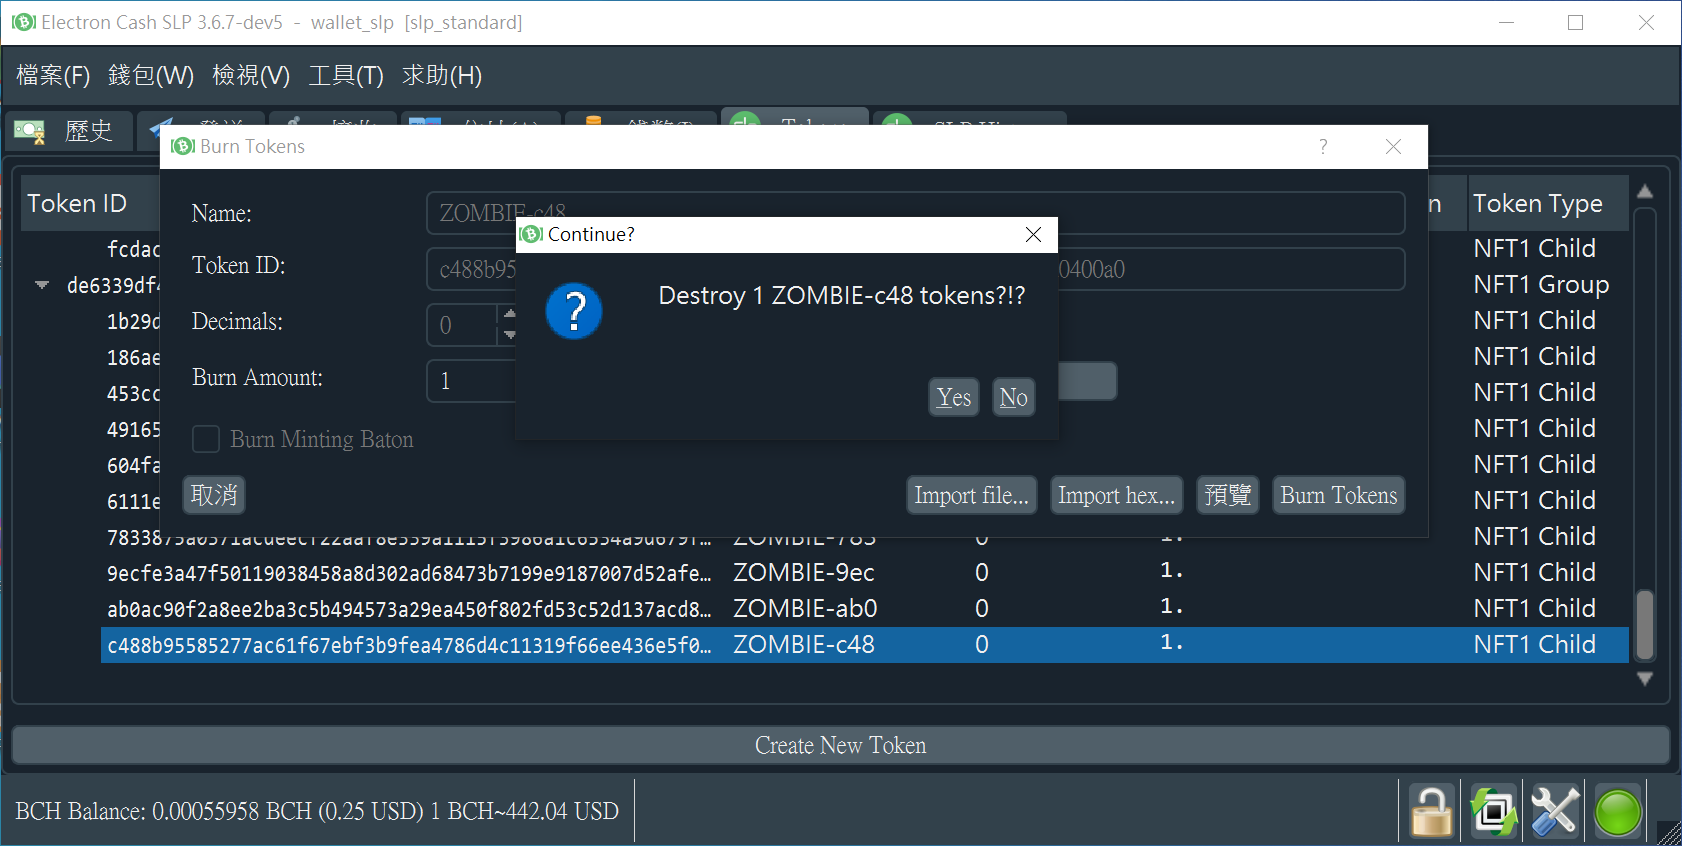Select the fcdac token row
Viewport: 1682px width, 846px height.
tap(133, 249)
